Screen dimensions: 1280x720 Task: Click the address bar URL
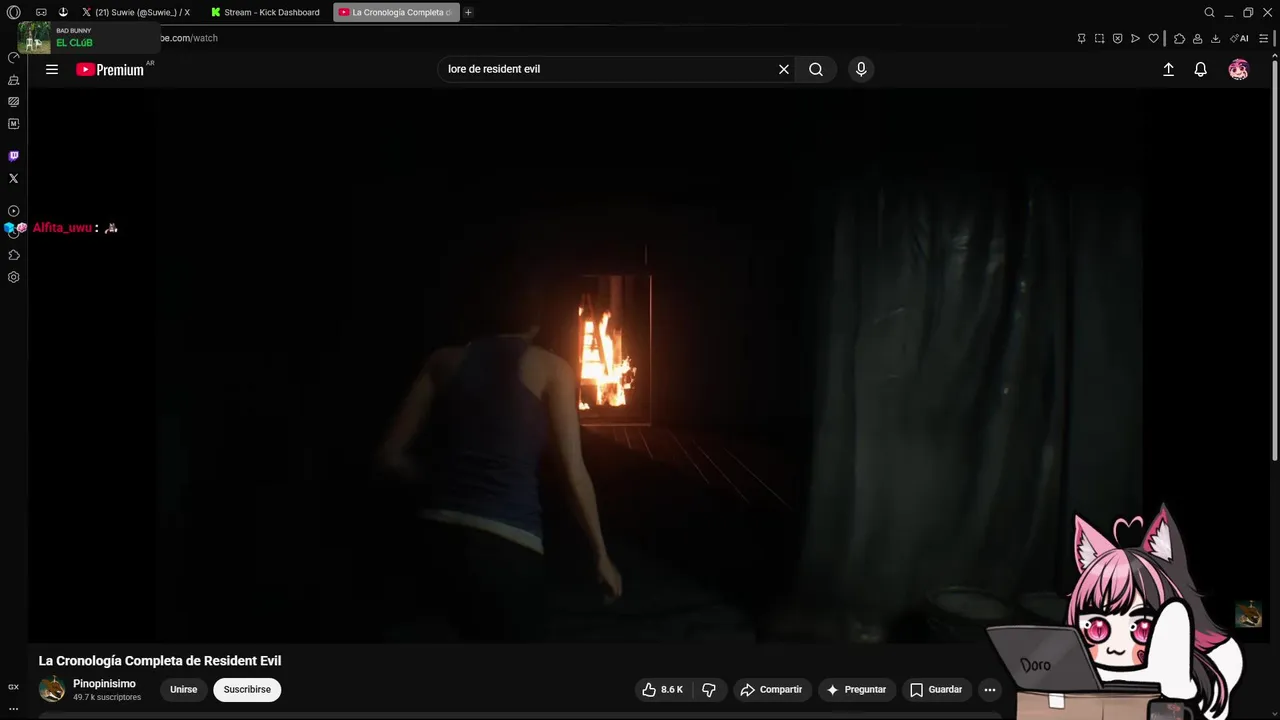pyautogui.click(x=189, y=38)
